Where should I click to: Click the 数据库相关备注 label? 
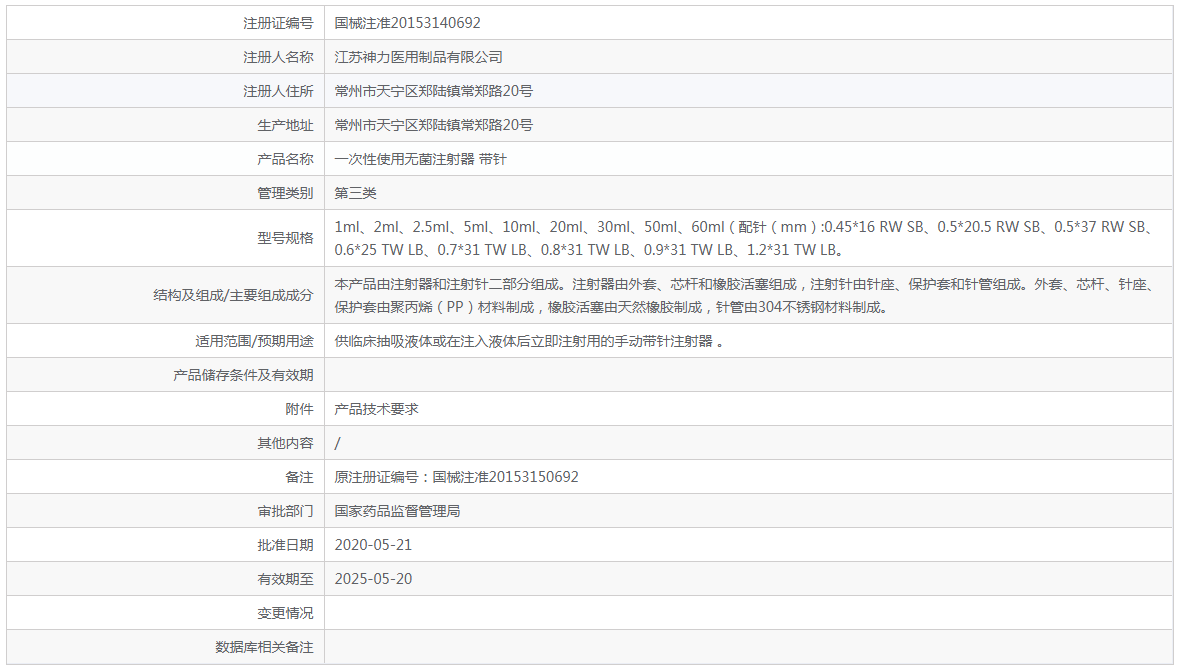coord(264,648)
